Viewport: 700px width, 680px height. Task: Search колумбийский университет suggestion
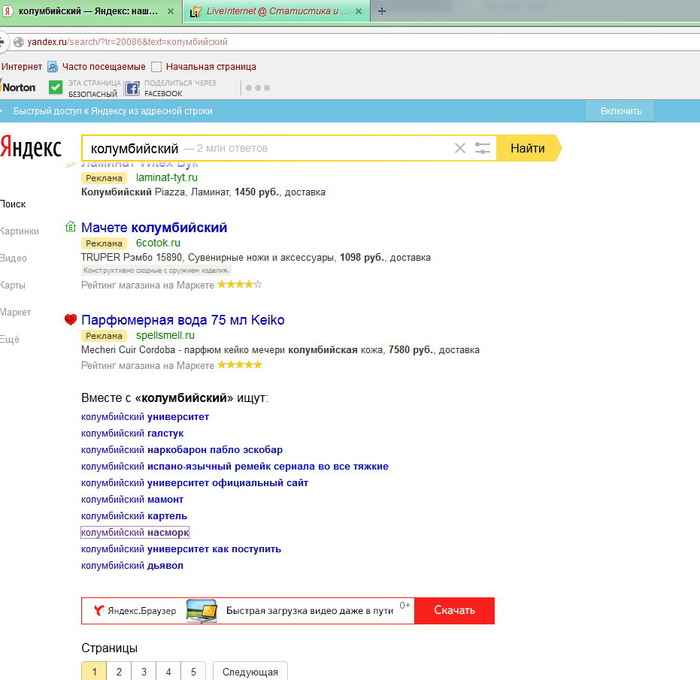[x=145, y=417]
